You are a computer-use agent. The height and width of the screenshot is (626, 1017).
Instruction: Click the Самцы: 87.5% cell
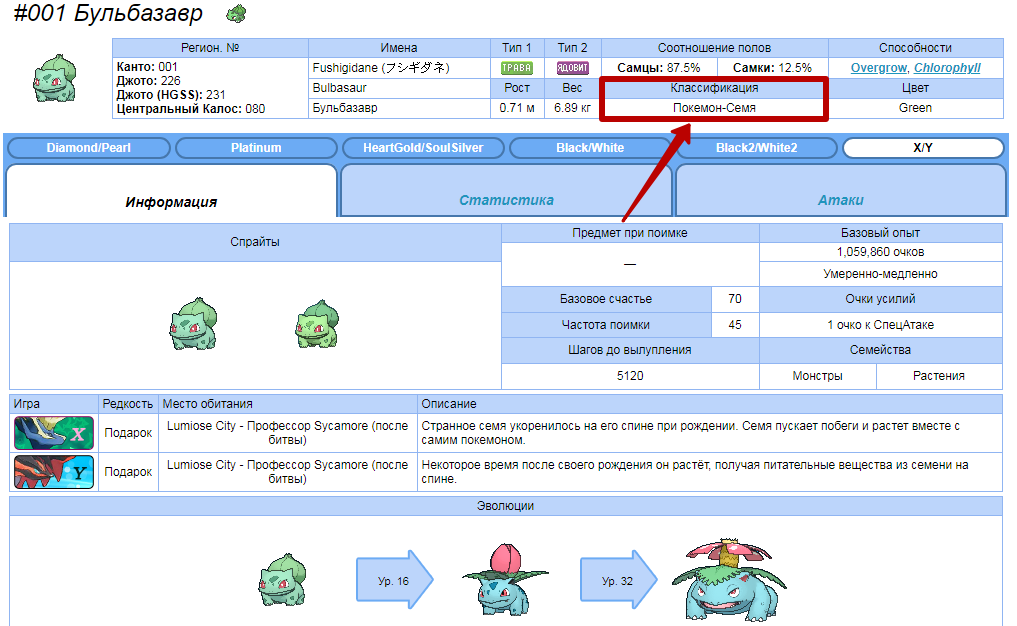(659, 67)
